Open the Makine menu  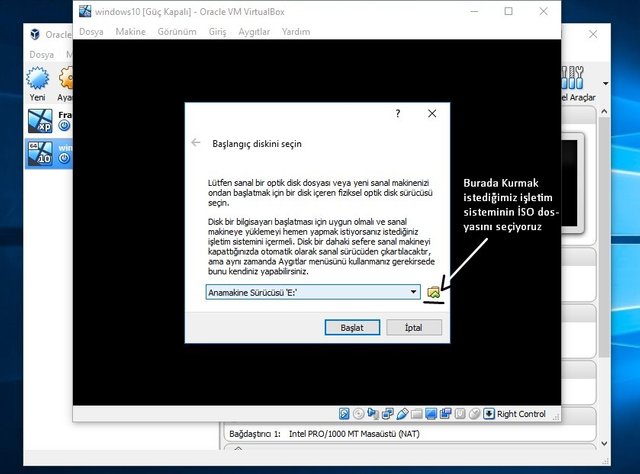130,31
